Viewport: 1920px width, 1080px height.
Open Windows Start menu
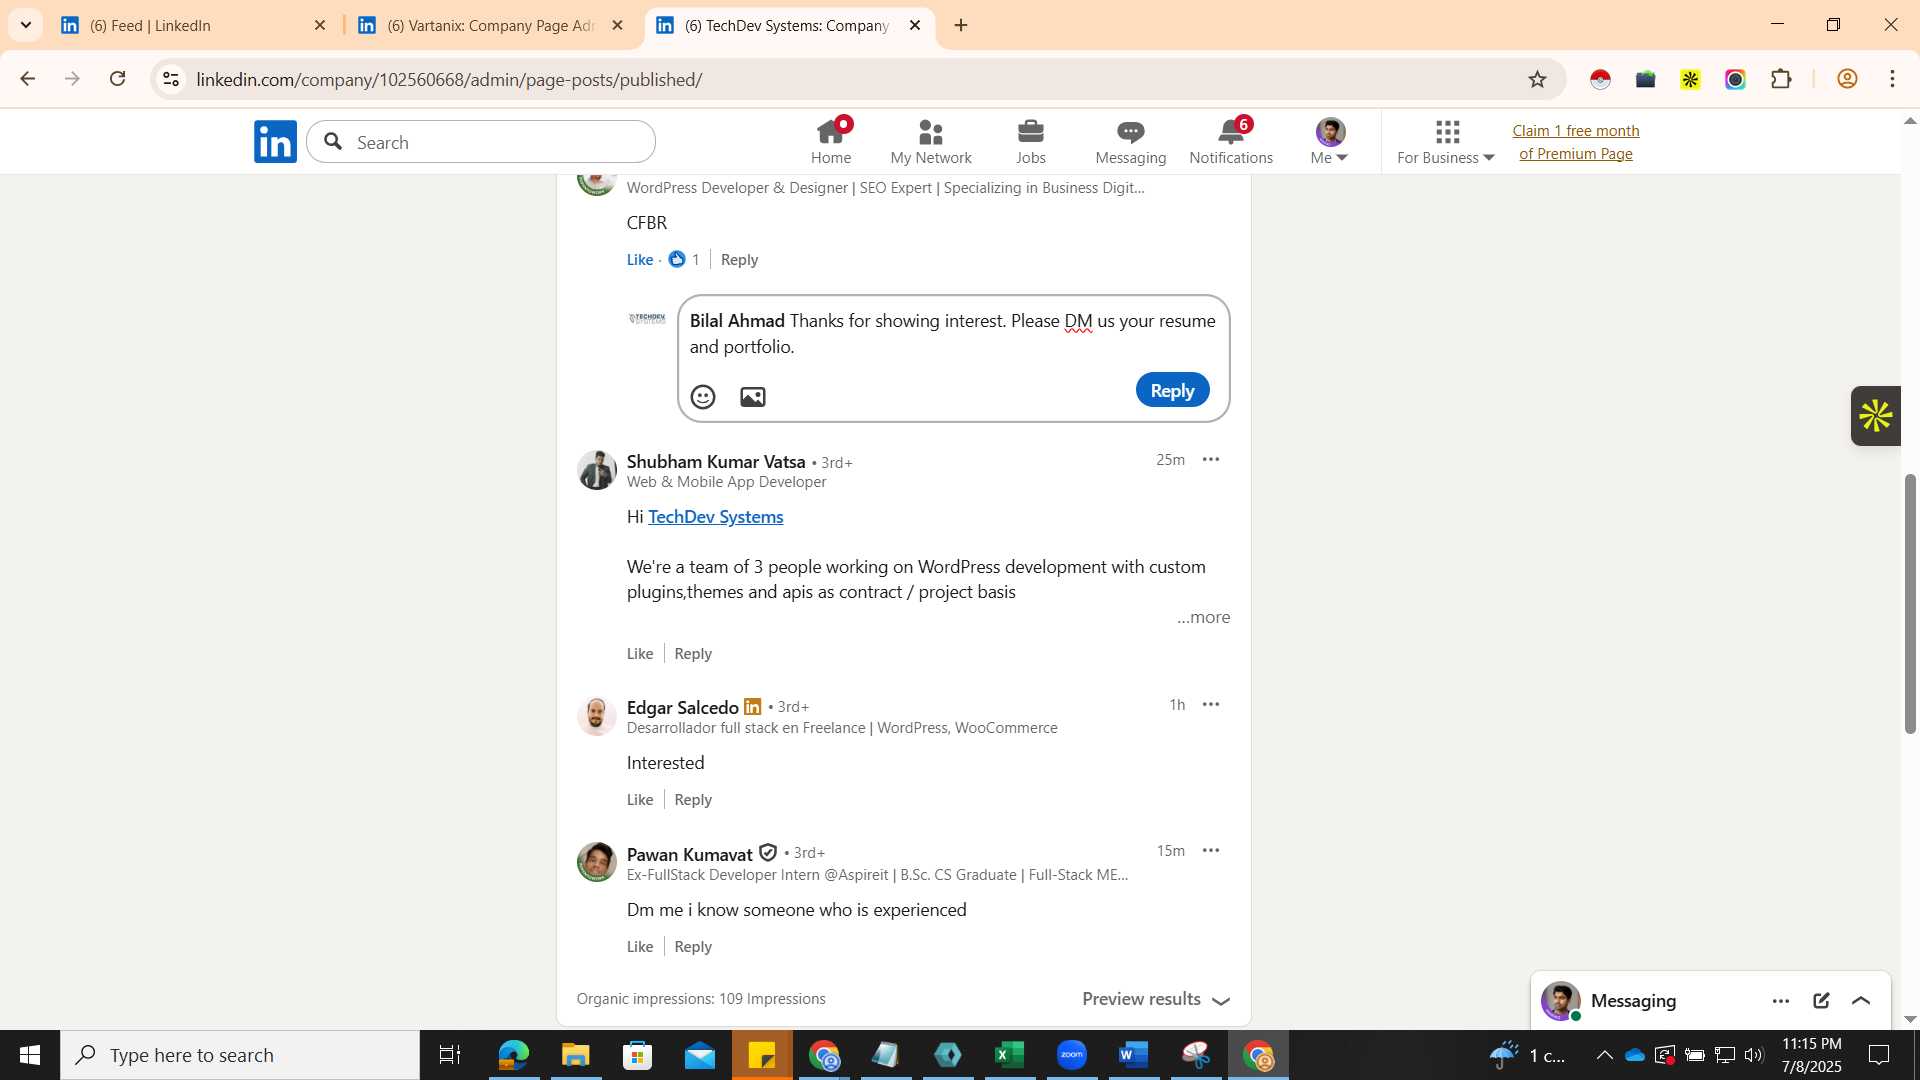tap(29, 1055)
